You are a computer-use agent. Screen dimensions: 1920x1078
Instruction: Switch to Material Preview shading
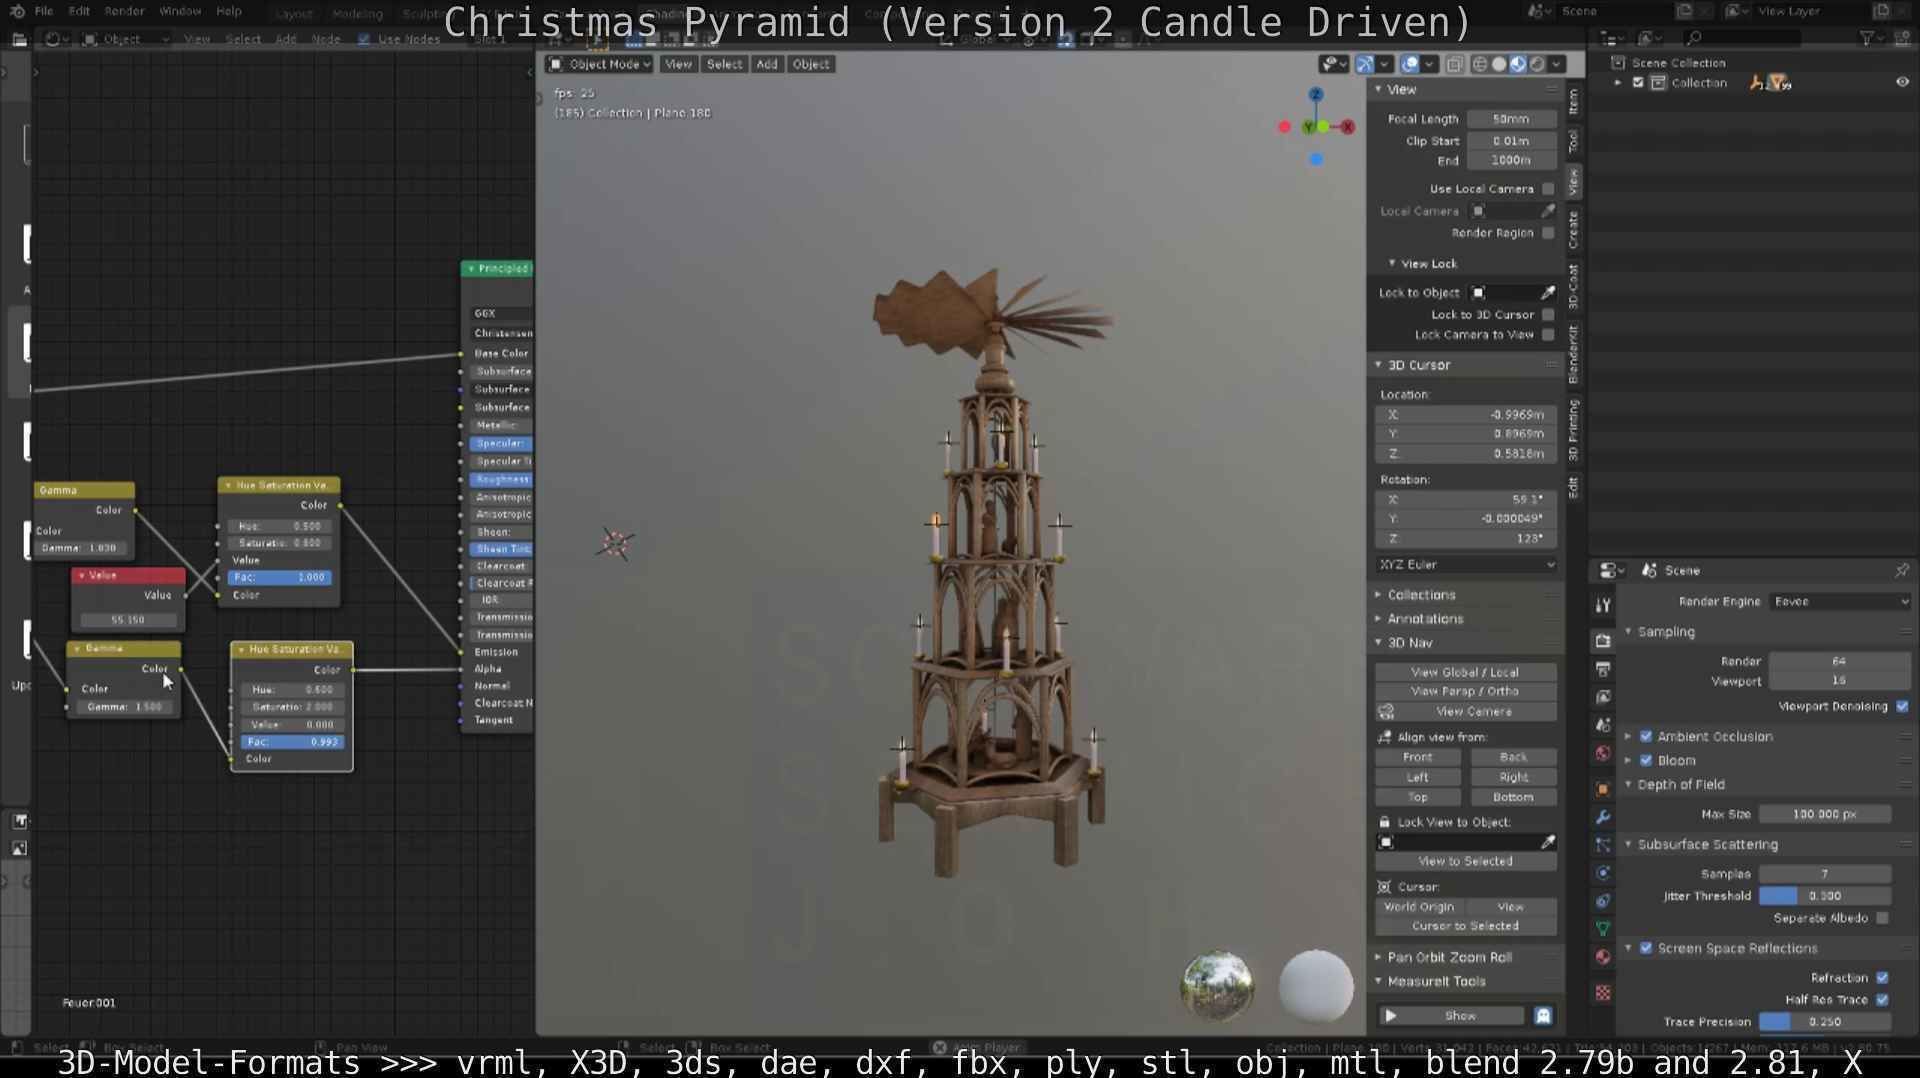tap(1518, 64)
